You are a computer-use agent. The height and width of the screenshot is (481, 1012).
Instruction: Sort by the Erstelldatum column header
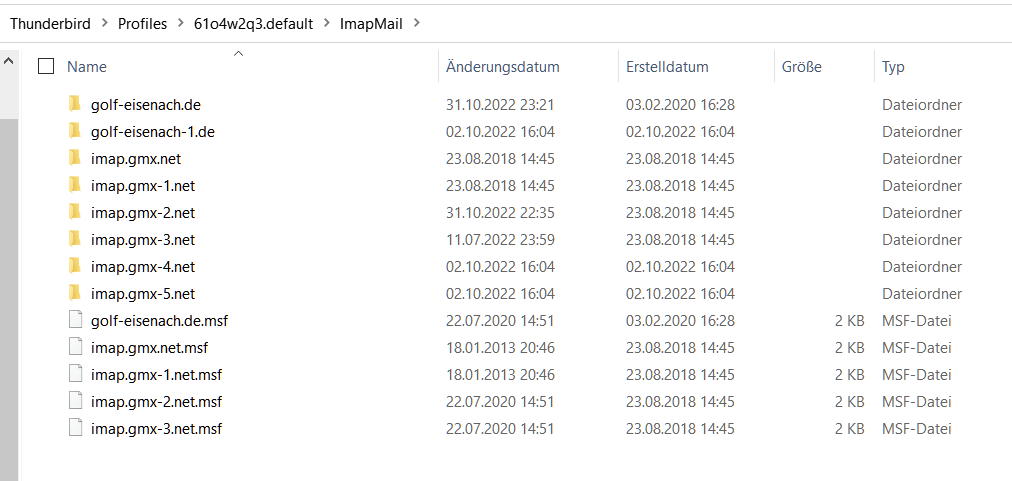(667, 67)
